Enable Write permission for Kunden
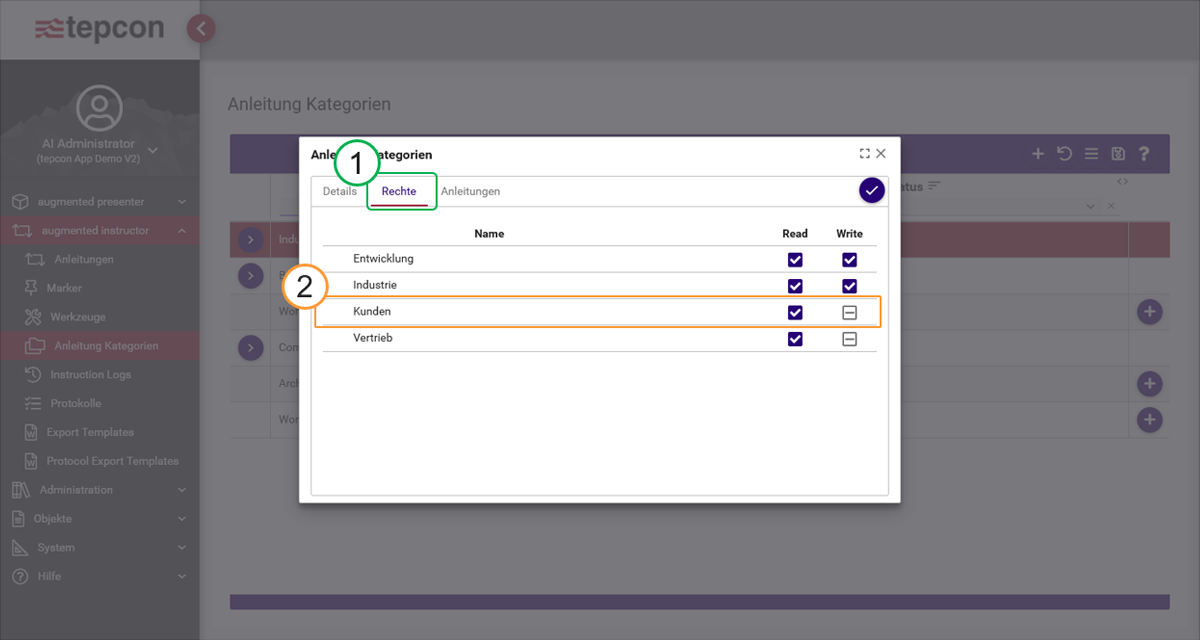 point(849,313)
